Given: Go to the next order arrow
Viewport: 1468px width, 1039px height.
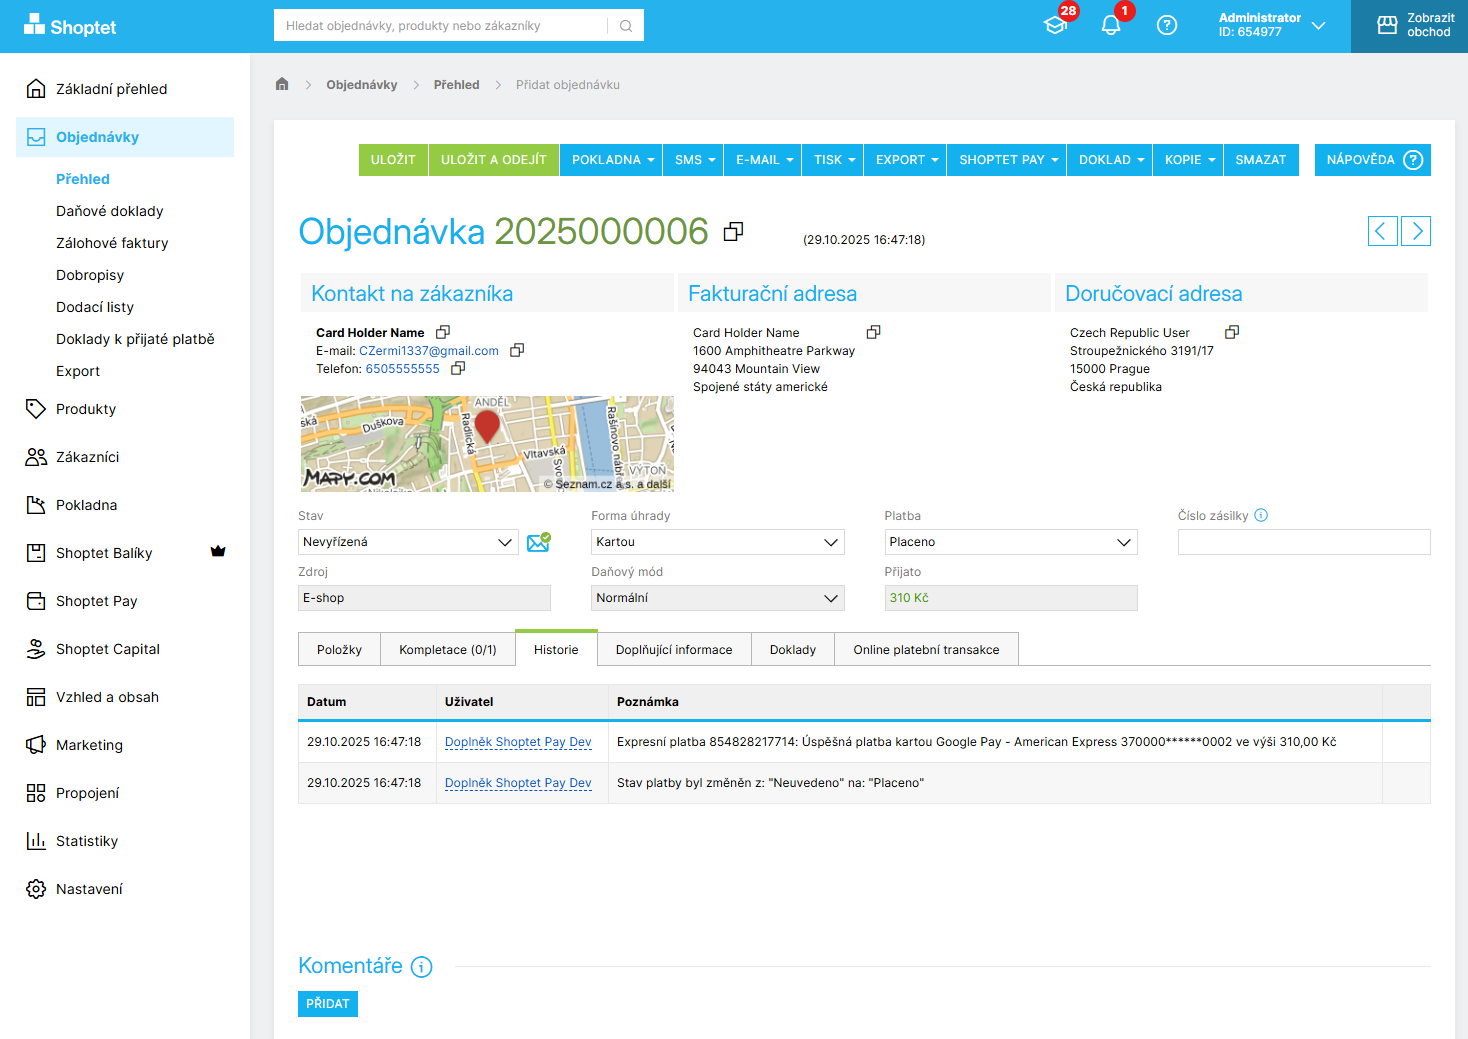Looking at the screenshot, I should tap(1416, 231).
